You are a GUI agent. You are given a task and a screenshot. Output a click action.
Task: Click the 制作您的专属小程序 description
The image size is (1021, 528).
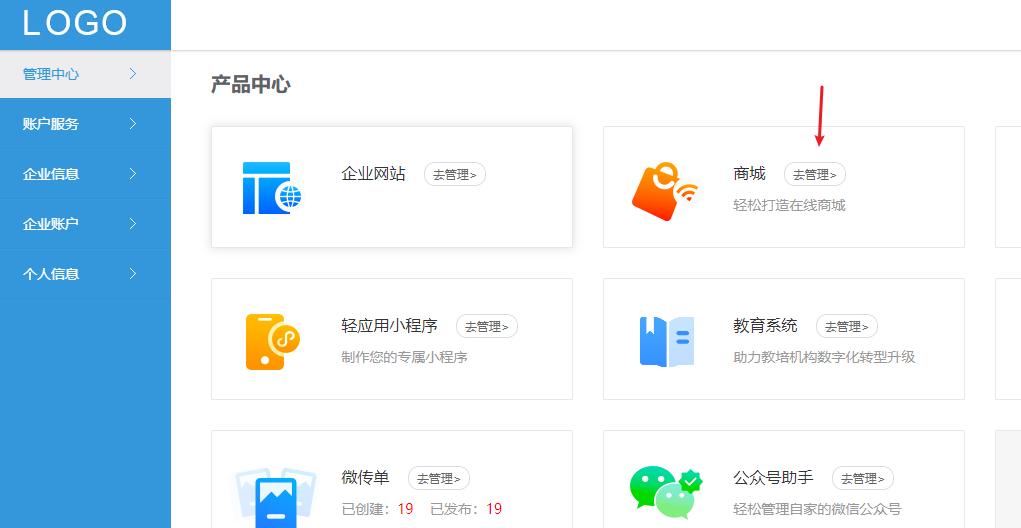coord(404,357)
